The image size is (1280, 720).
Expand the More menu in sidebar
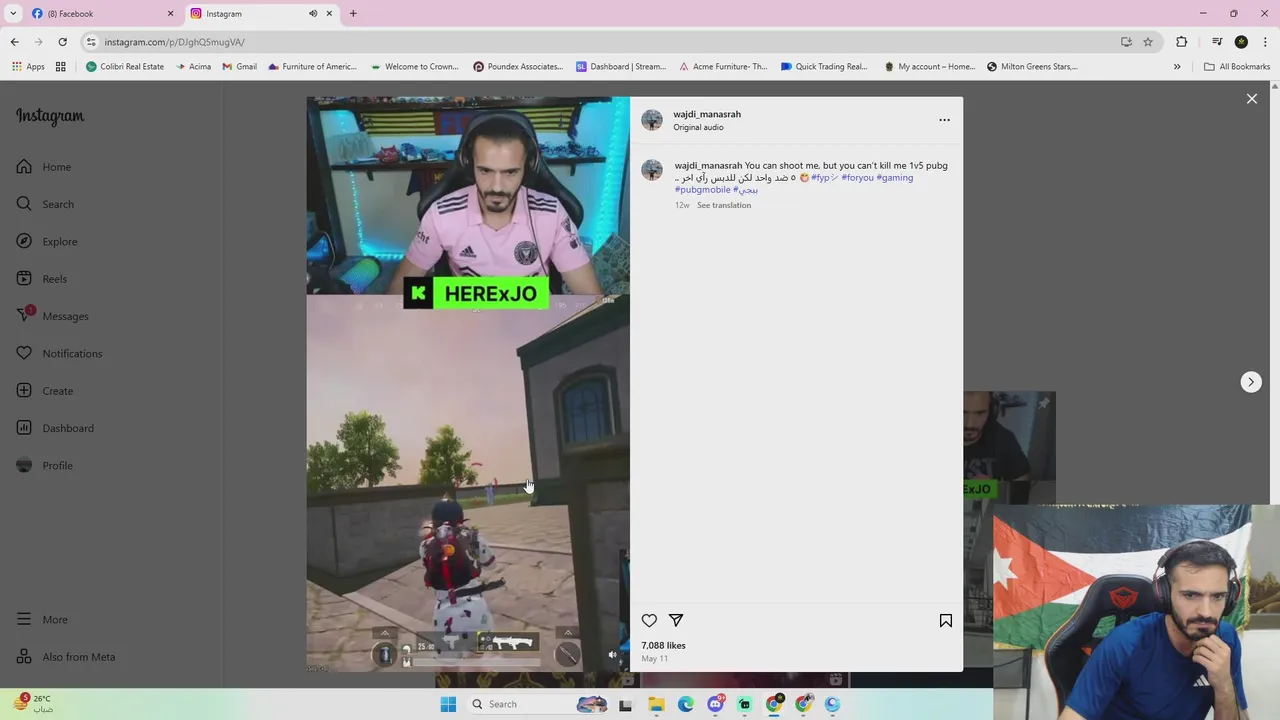tap(55, 620)
